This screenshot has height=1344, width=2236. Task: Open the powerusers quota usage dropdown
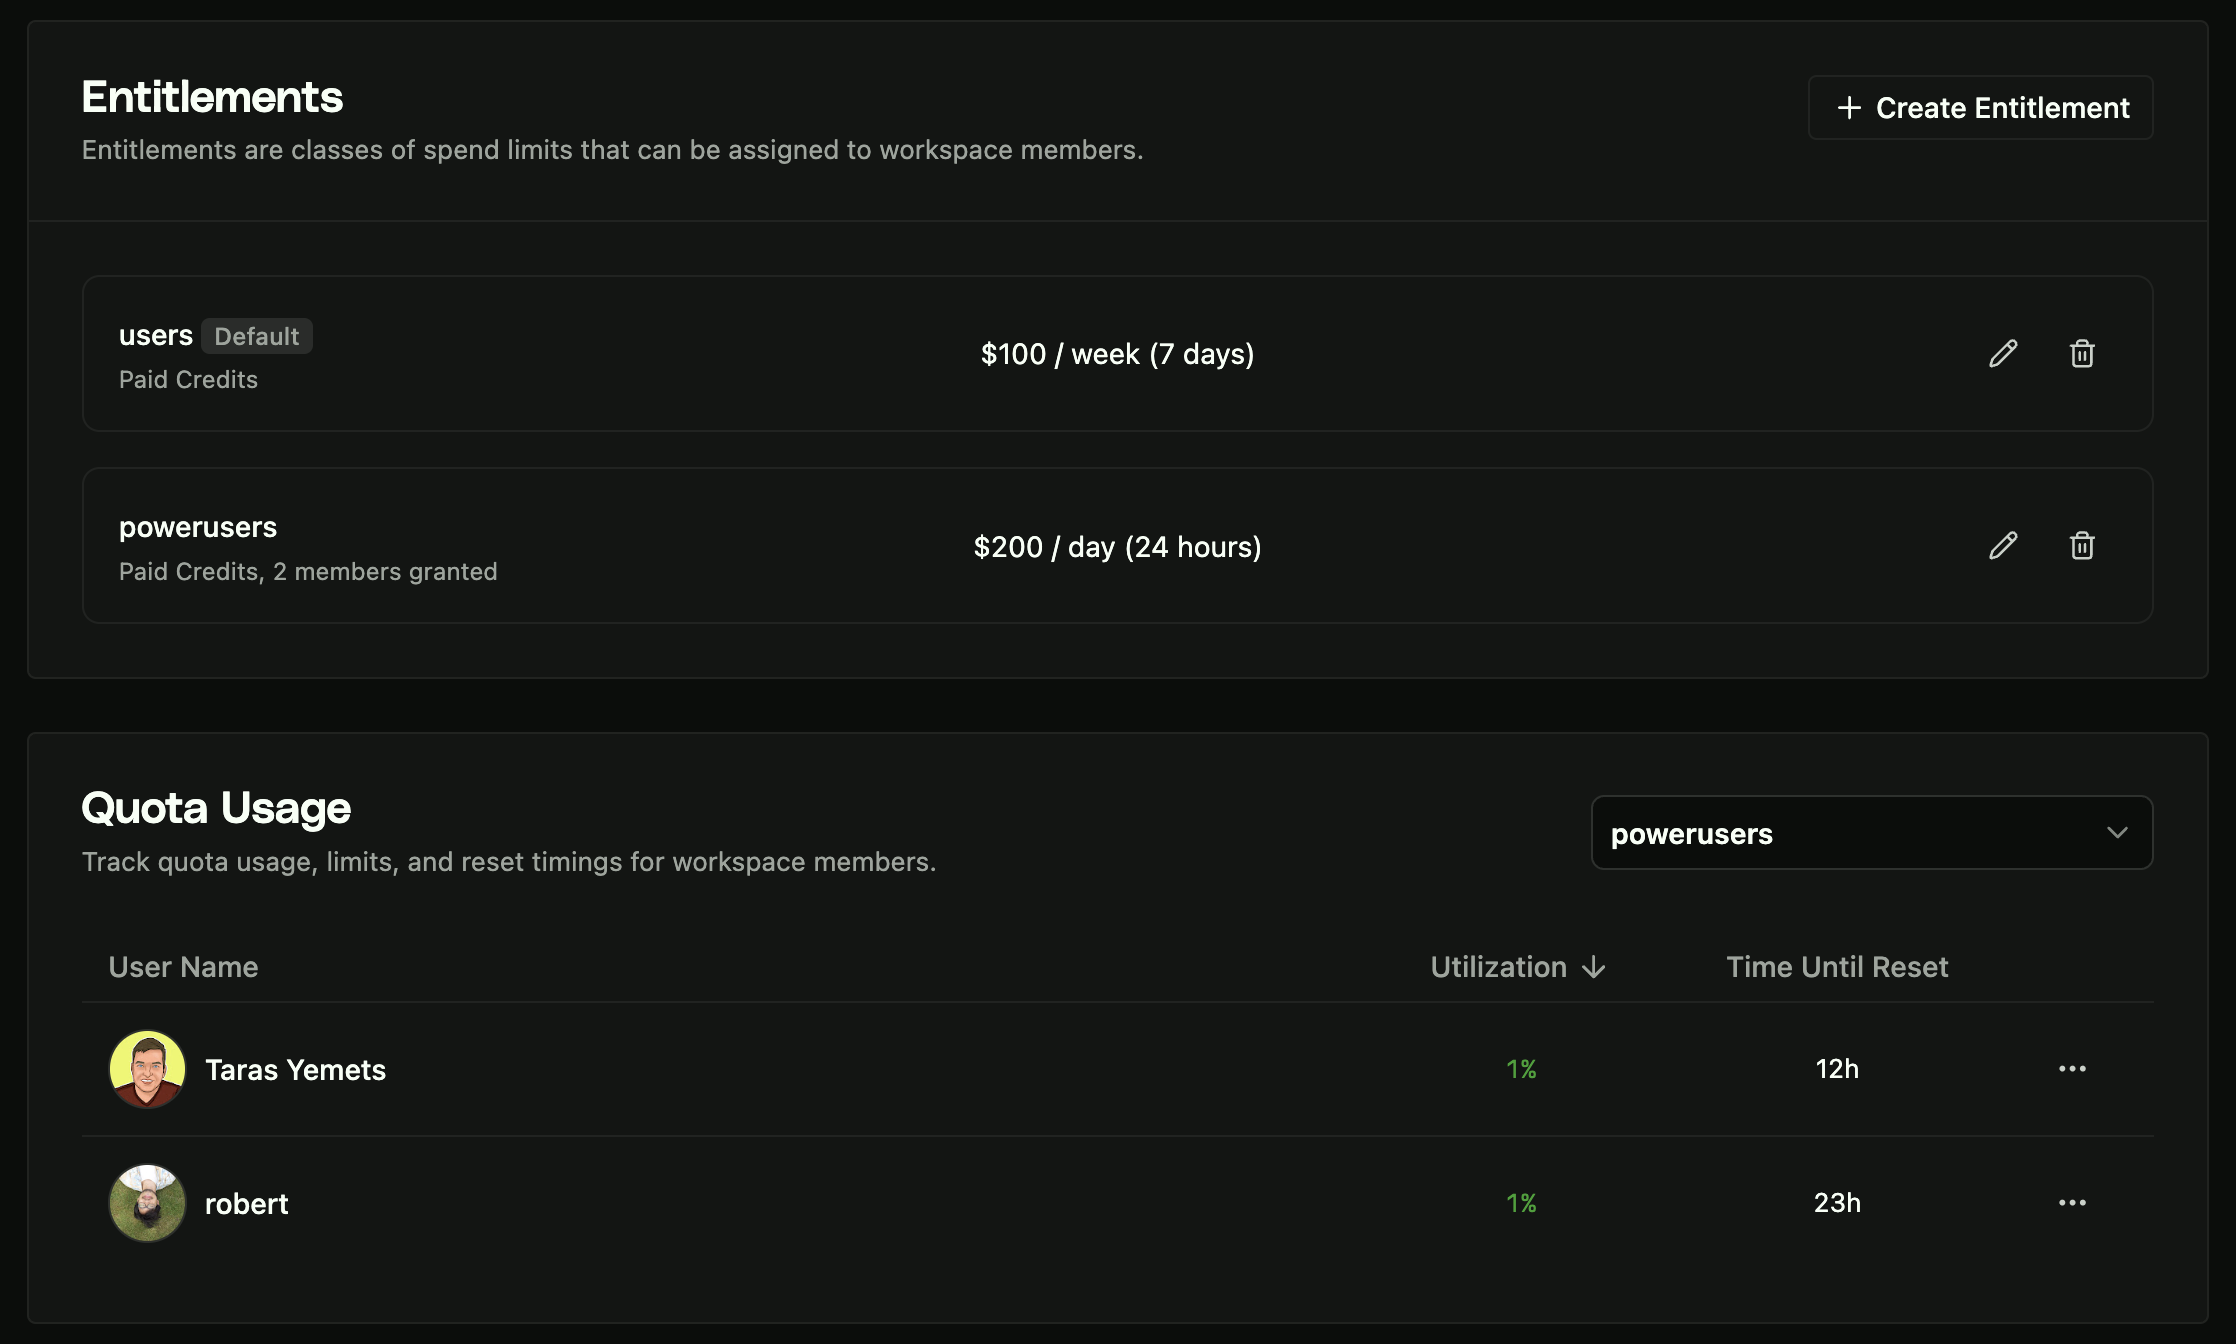(x=1871, y=833)
